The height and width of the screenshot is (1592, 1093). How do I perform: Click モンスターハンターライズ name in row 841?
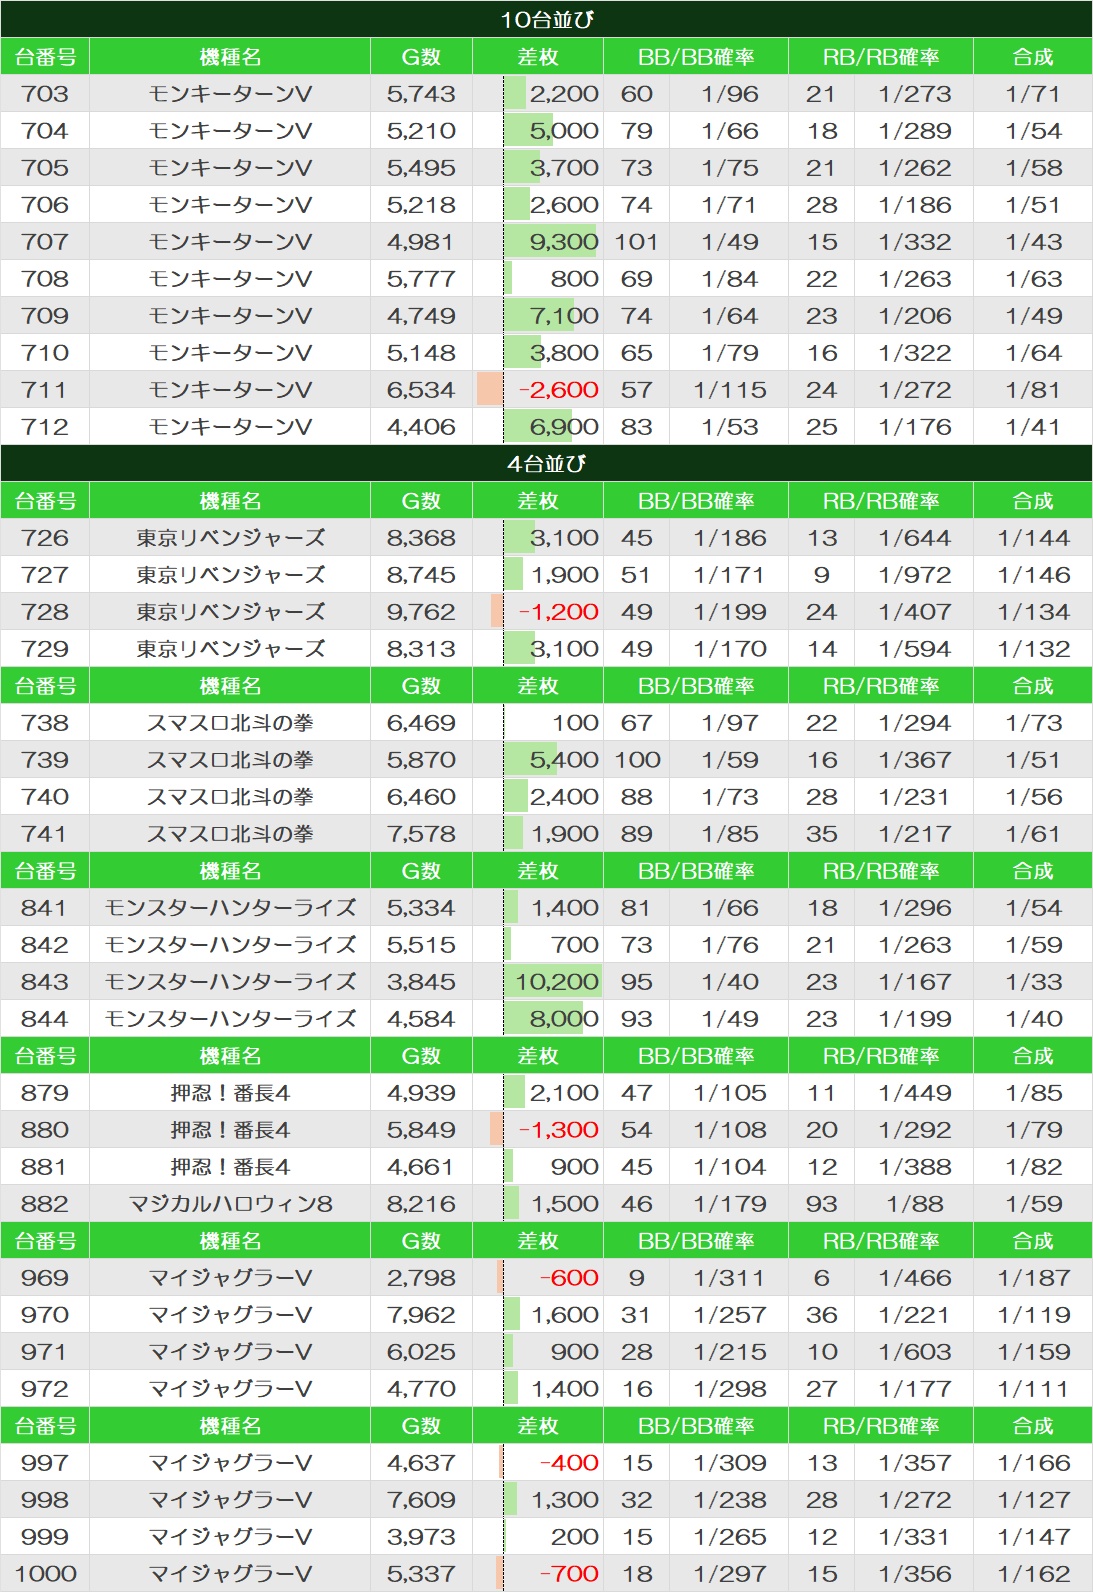[x=230, y=908]
